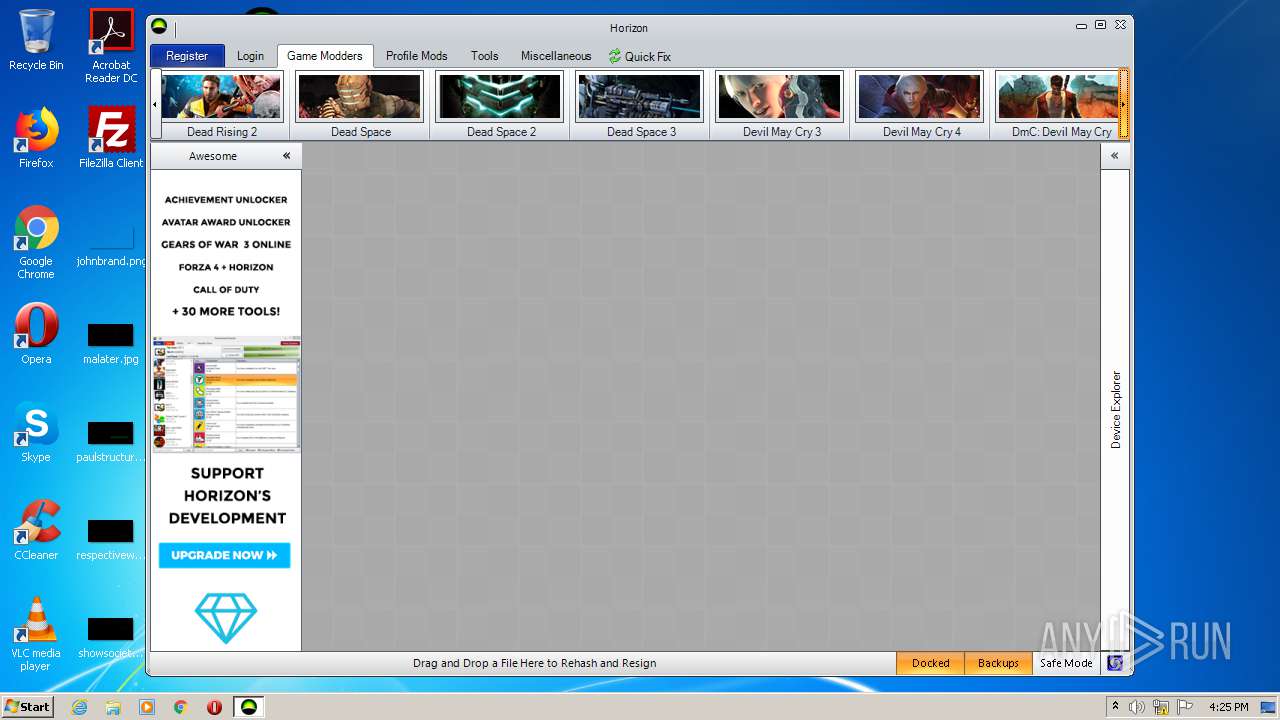Select Horizon taskbar button
The width and height of the screenshot is (1280, 720).
pyautogui.click(x=249, y=707)
